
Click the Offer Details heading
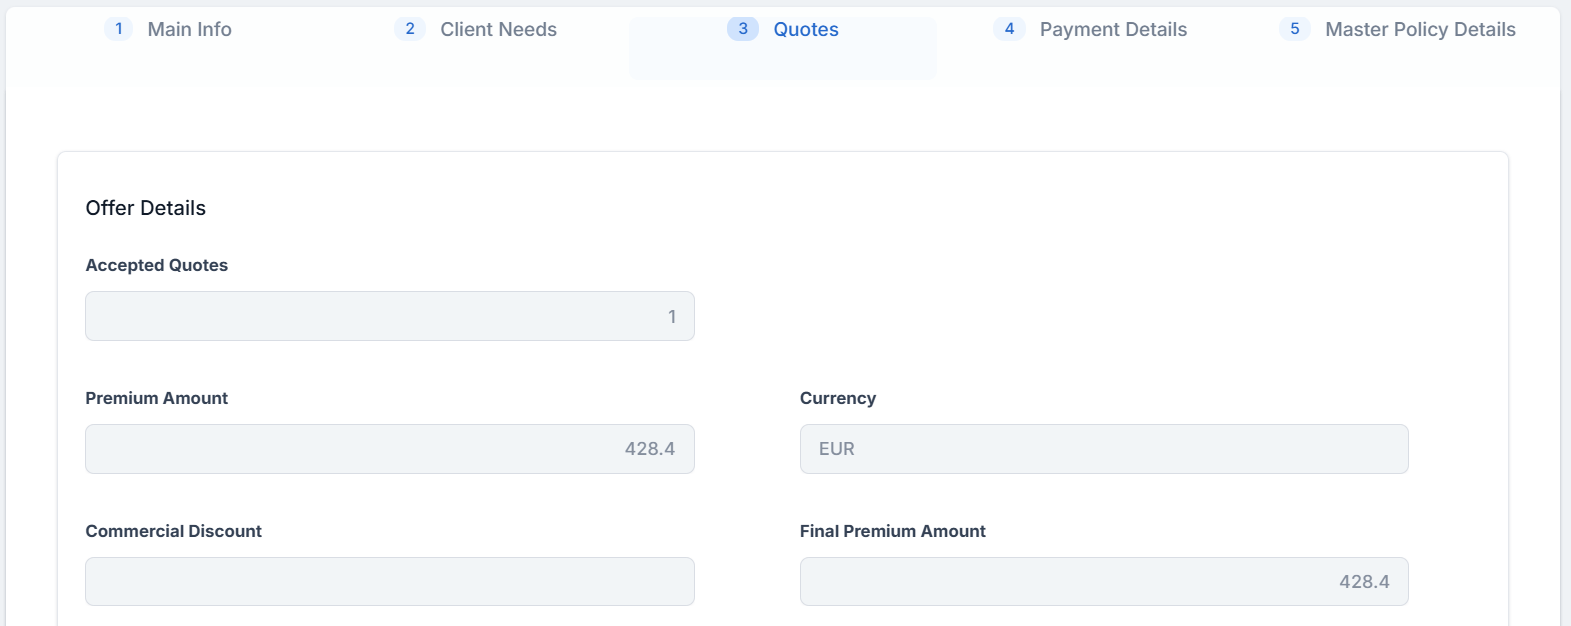146,208
